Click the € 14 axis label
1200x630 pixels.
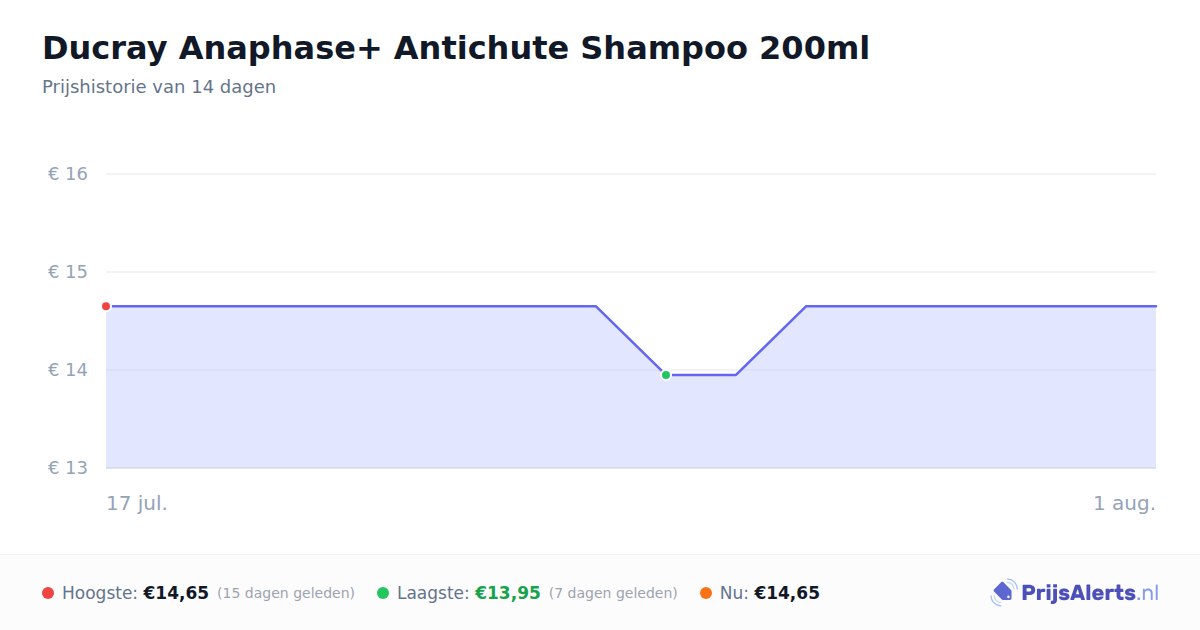68,370
